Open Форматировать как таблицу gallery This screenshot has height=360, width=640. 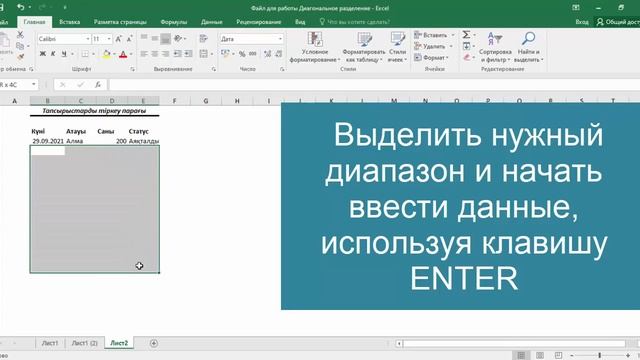click(x=364, y=47)
